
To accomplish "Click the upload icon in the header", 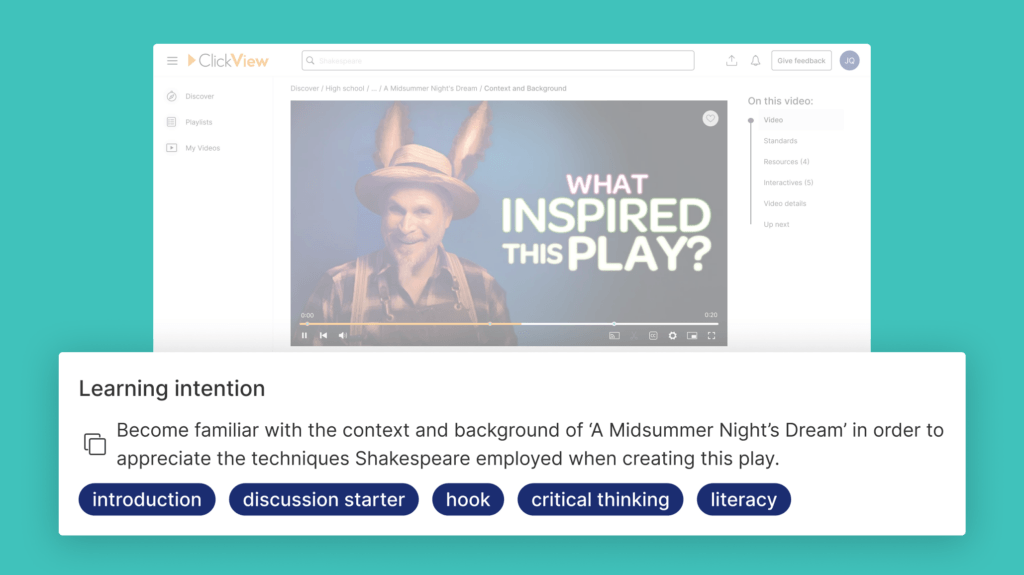I will coord(731,61).
